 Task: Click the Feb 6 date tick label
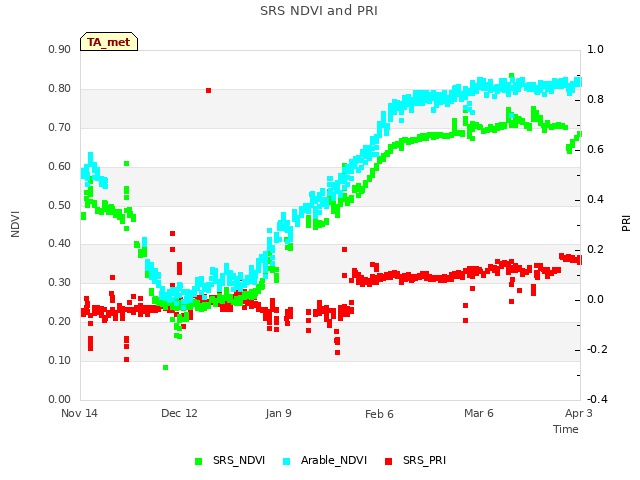pos(379,414)
